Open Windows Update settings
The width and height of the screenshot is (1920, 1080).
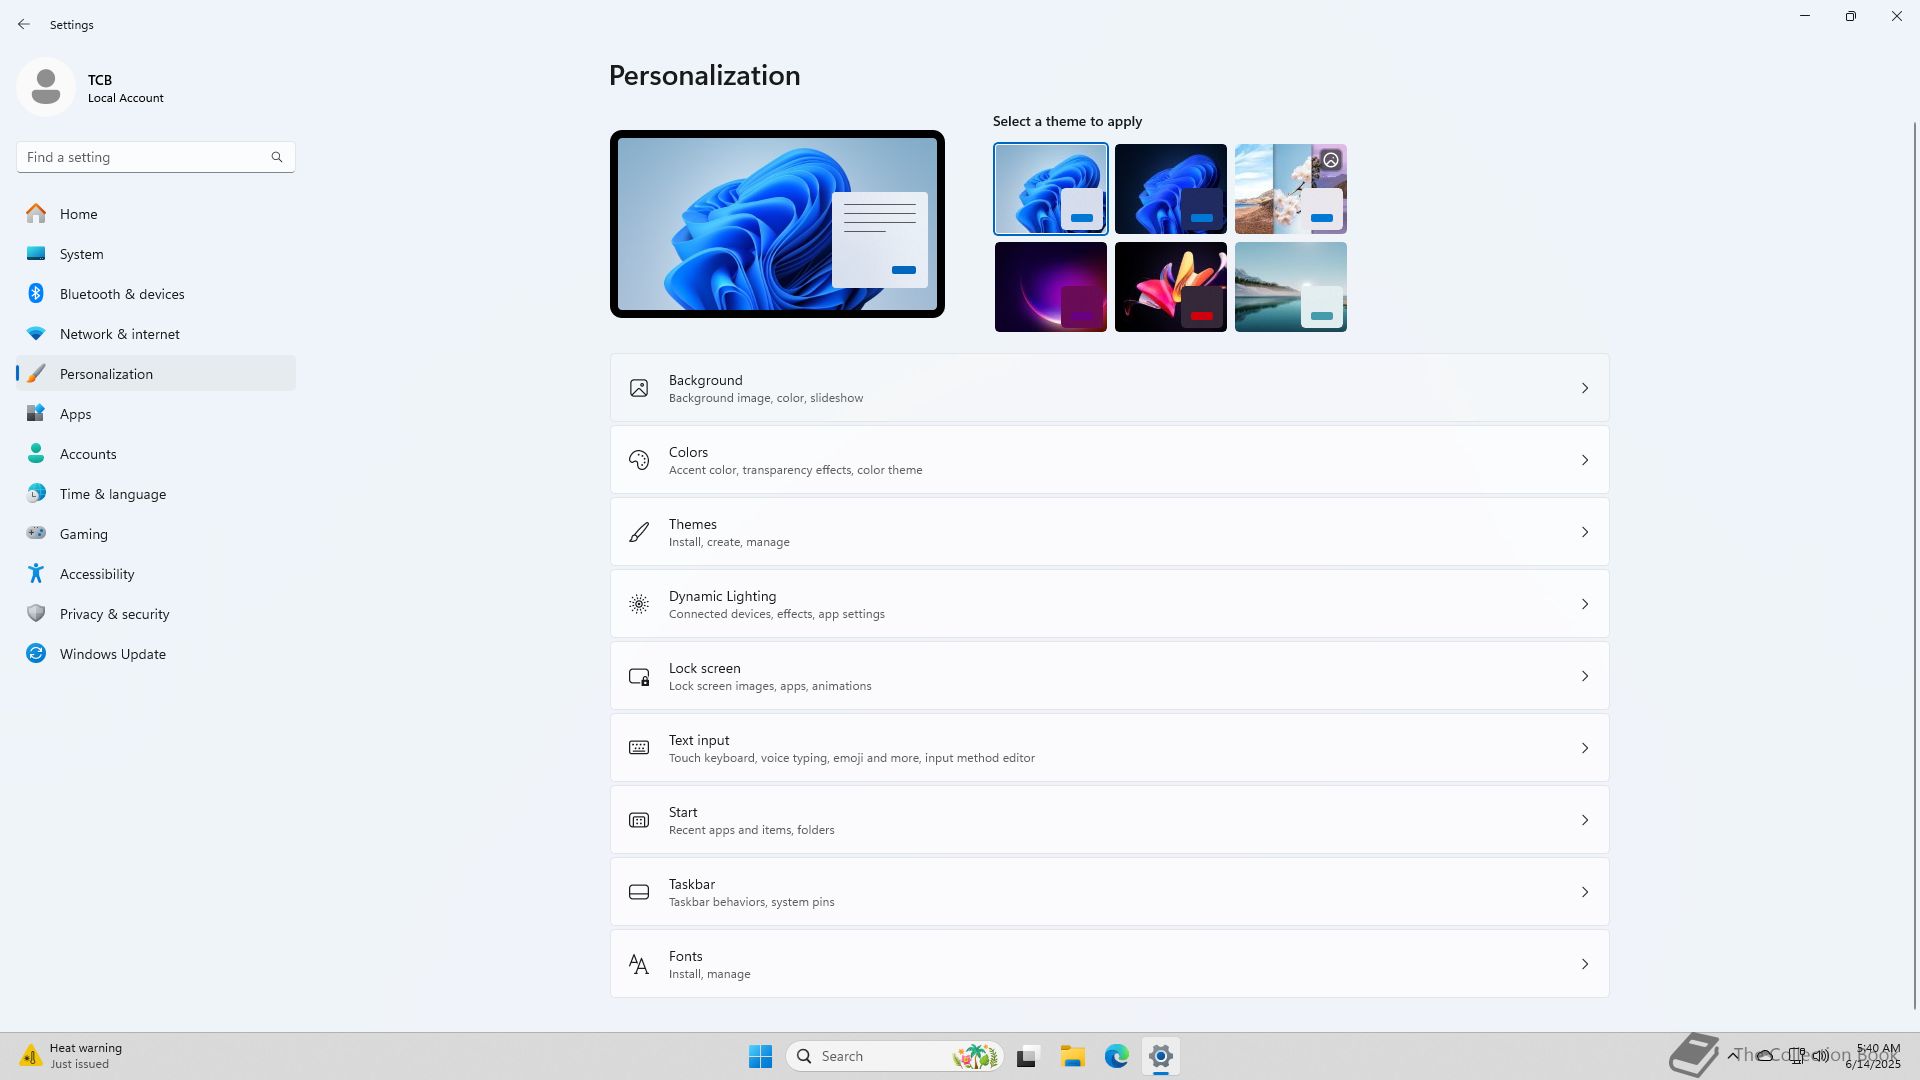pos(112,654)
